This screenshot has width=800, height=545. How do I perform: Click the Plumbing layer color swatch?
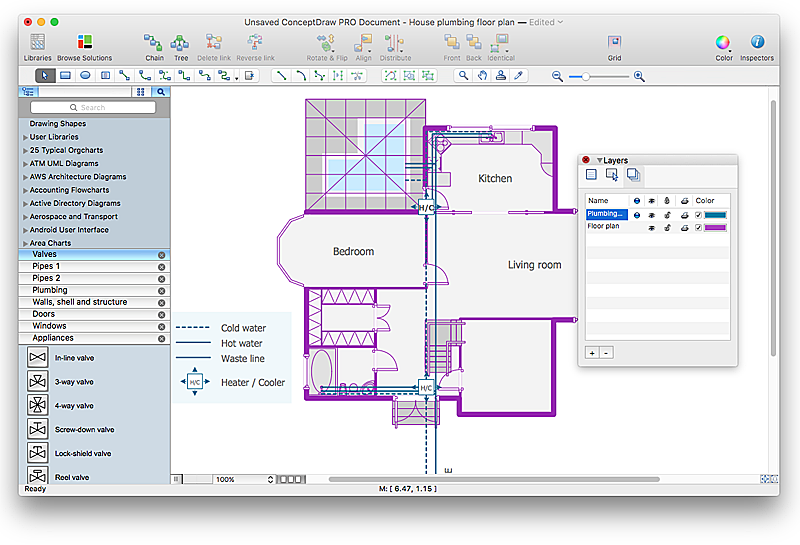pos(716,214)
